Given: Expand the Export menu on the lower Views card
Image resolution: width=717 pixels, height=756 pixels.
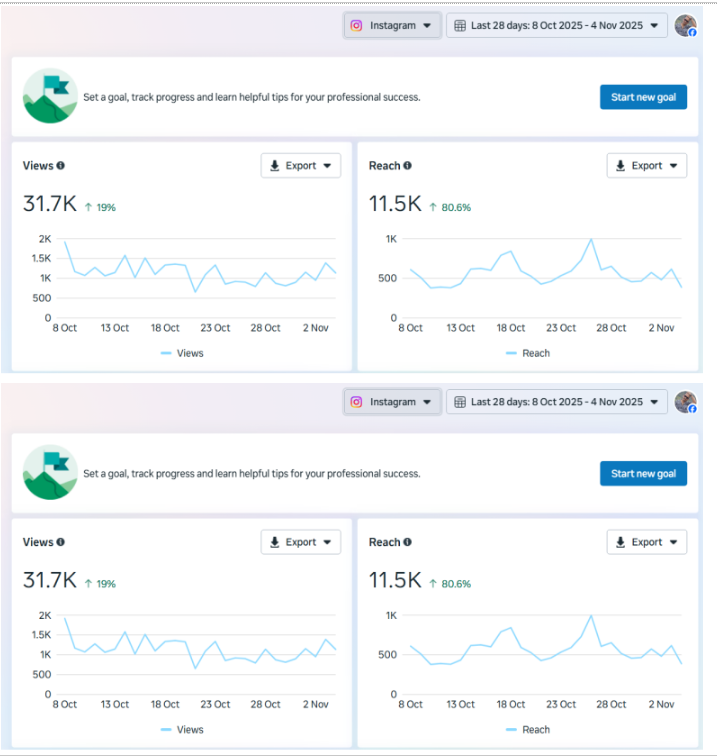Looking at the screenshot, I should [x=301, y=542].
